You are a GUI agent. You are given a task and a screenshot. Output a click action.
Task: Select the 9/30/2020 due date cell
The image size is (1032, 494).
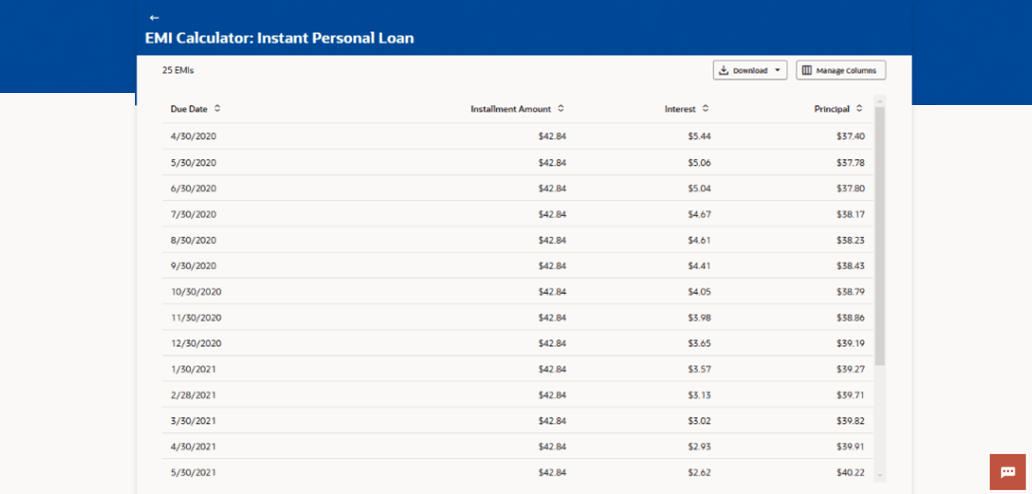[194, 266]
